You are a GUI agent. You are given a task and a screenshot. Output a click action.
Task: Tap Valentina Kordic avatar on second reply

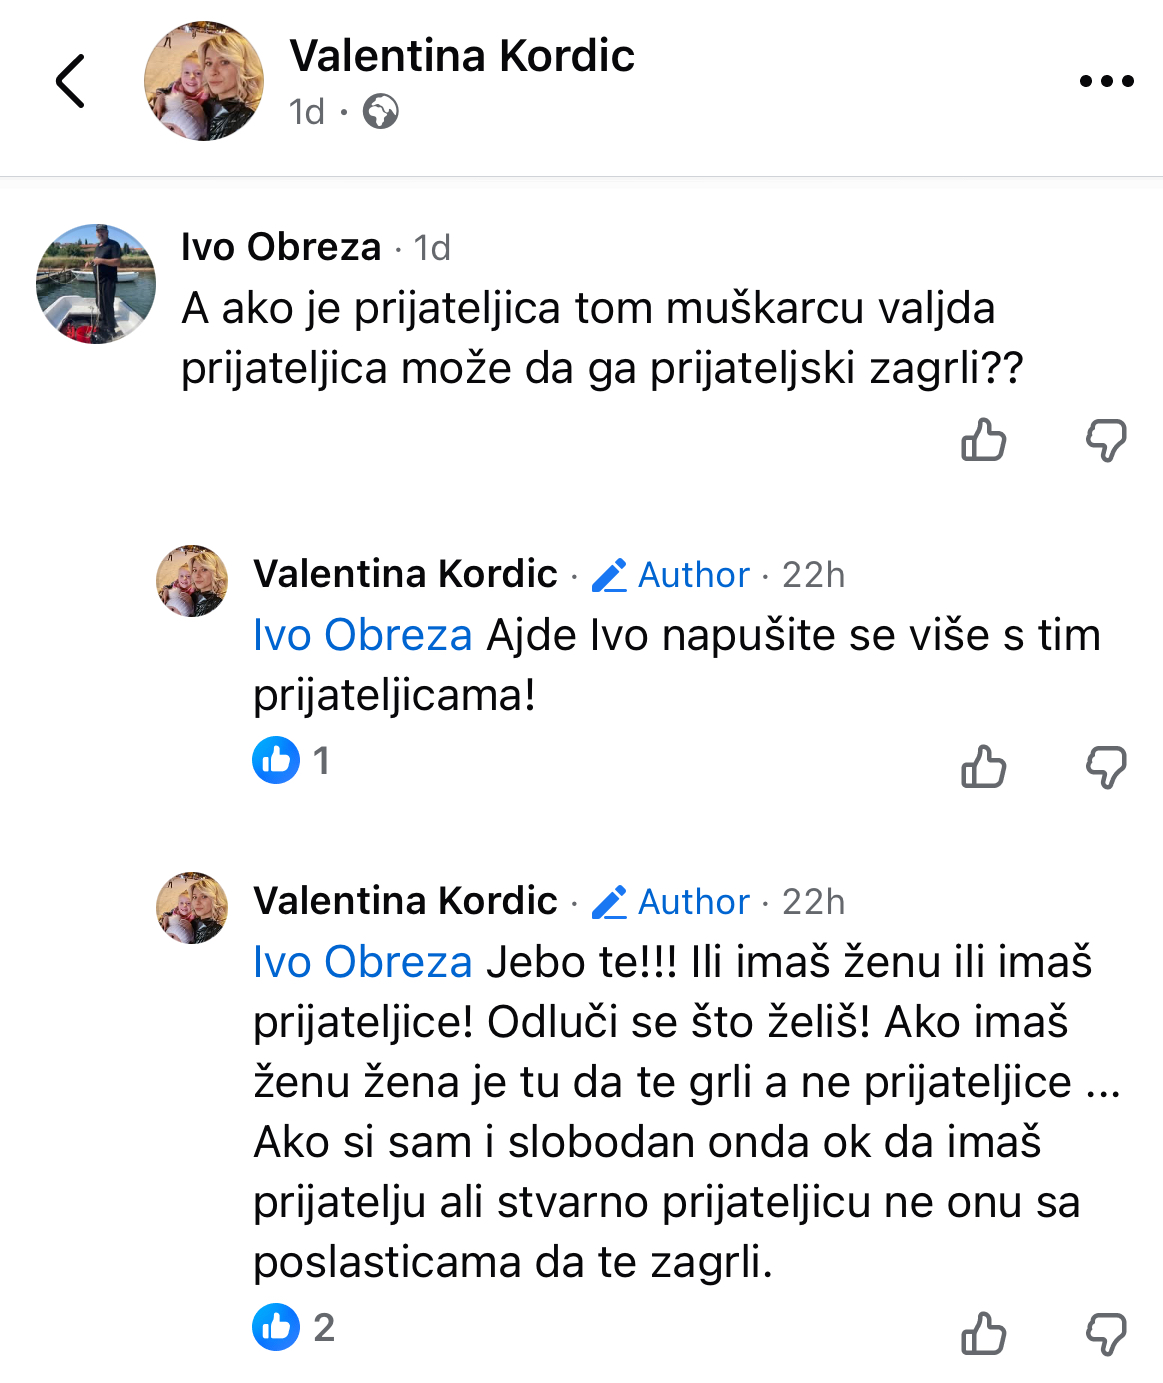[x=192, y=908]
